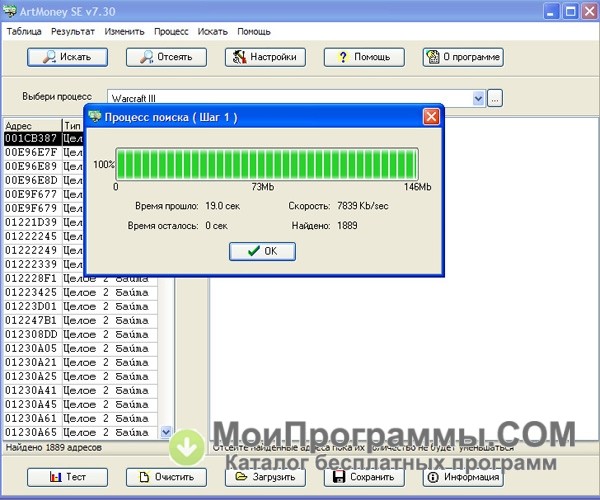Image resolution: width=600 pixels, height=500 pixels.
Task: Select address row 01230A21
Action: point(80,363)
